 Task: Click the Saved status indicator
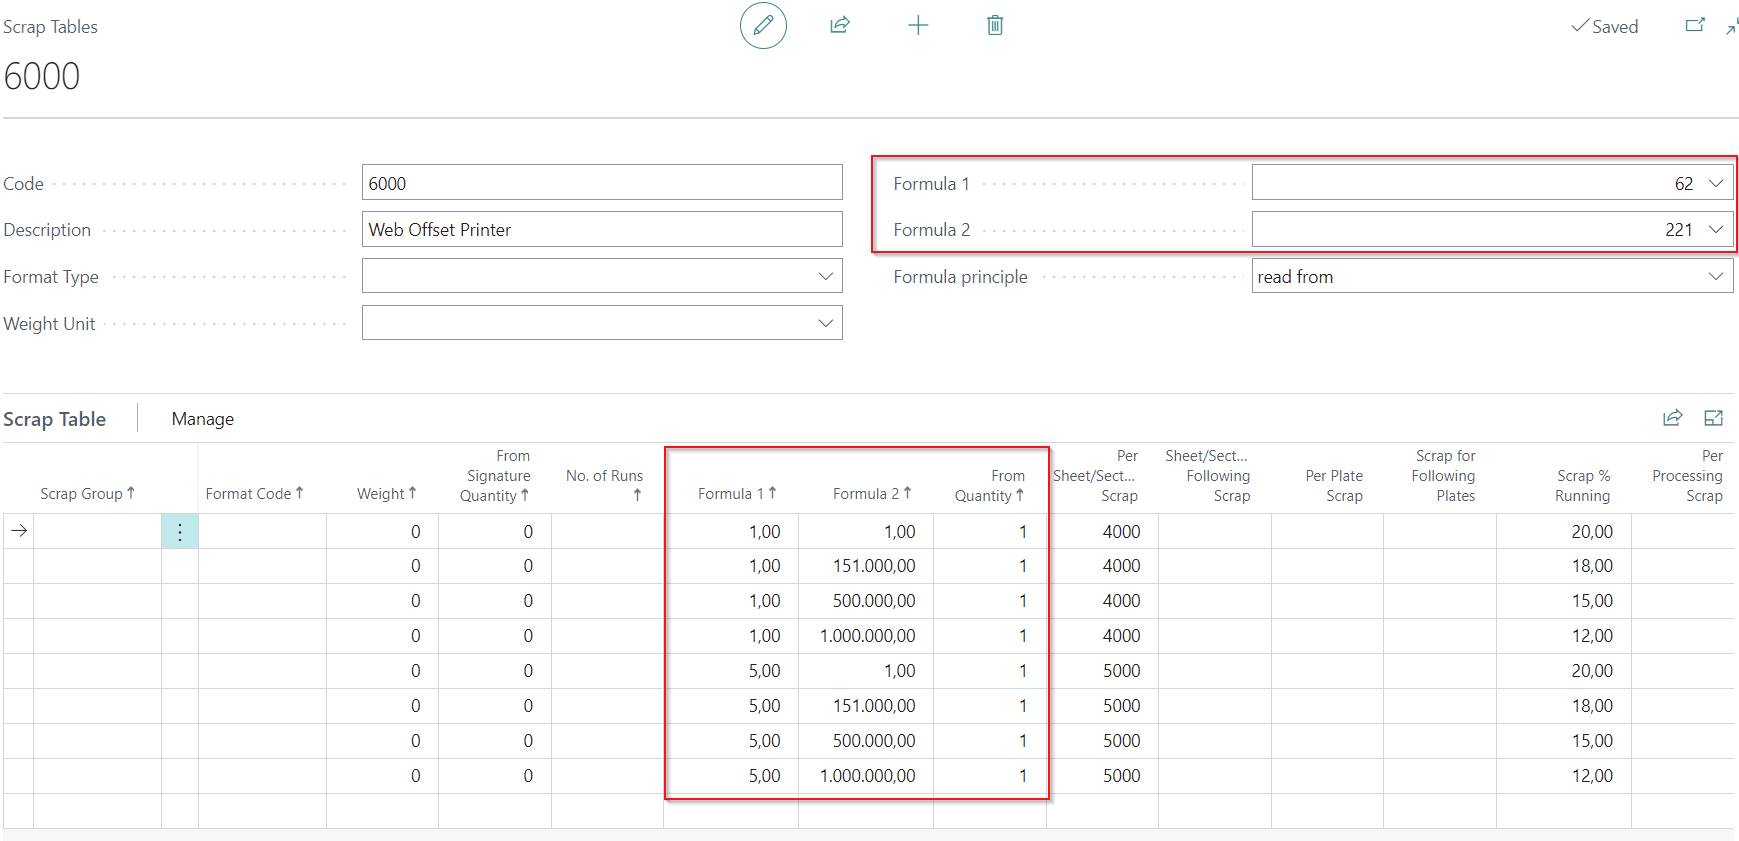coord(1605,27)
